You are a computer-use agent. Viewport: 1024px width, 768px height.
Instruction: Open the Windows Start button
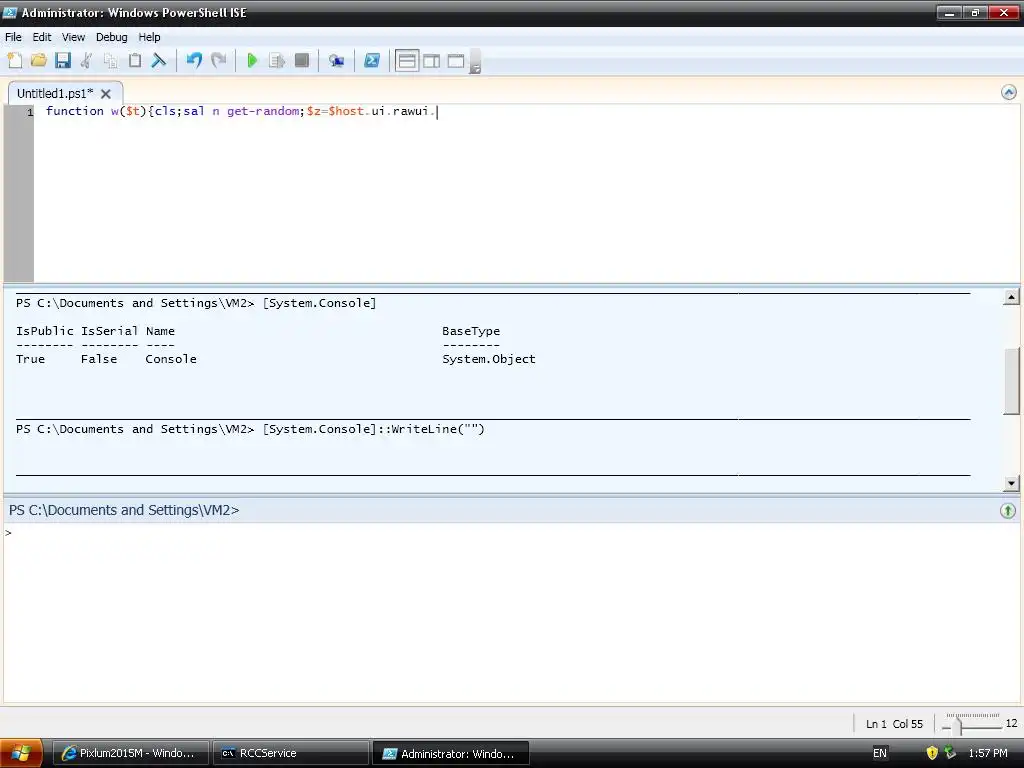(21, 753)
